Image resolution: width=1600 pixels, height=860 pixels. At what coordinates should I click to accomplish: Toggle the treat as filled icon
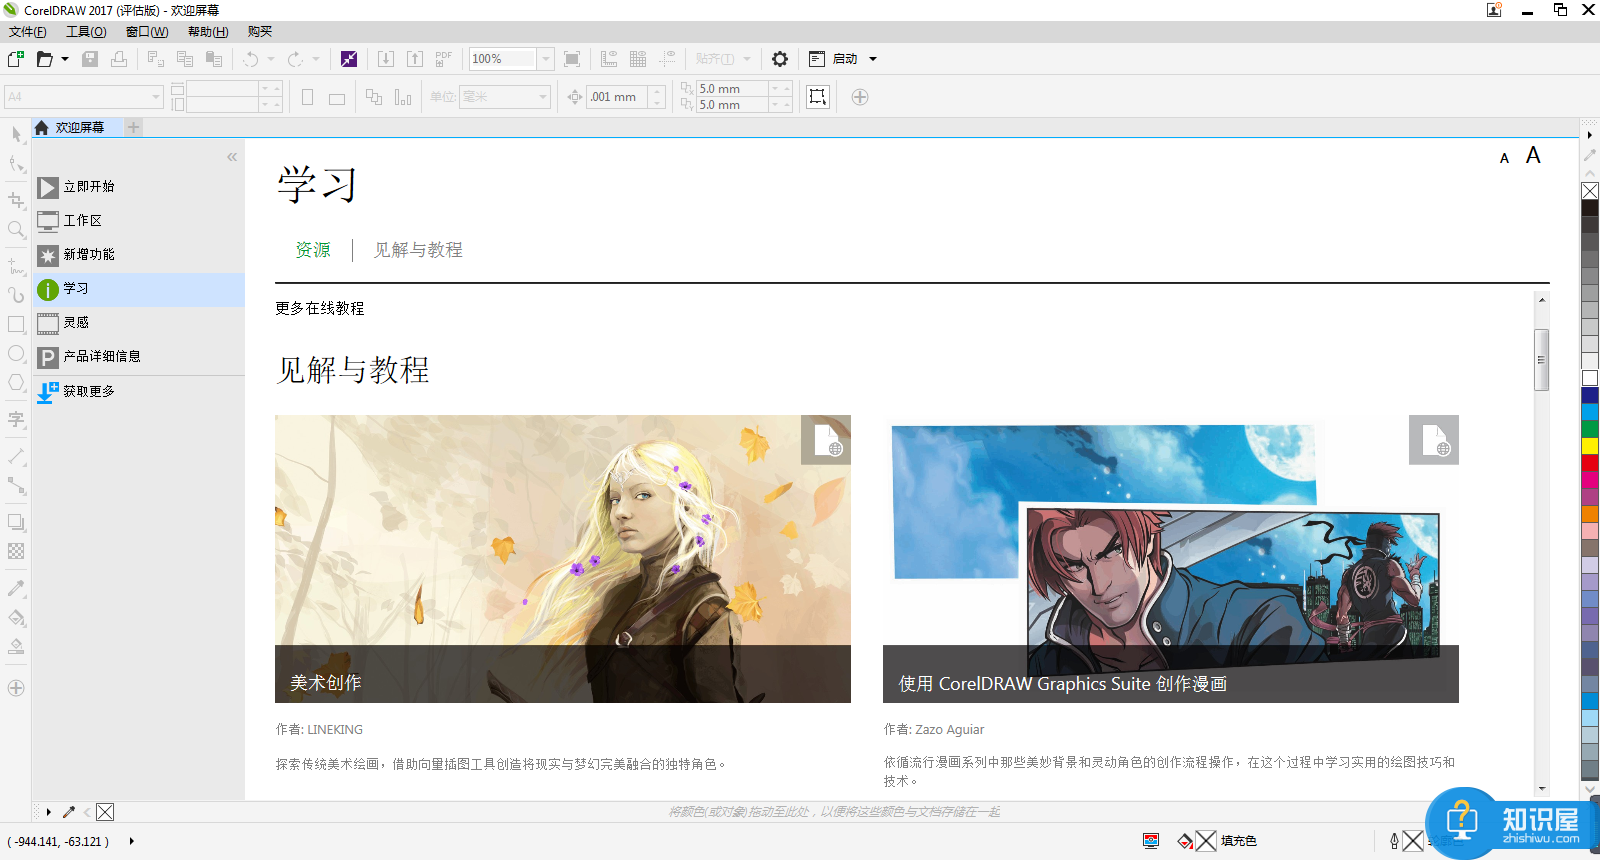818,97
